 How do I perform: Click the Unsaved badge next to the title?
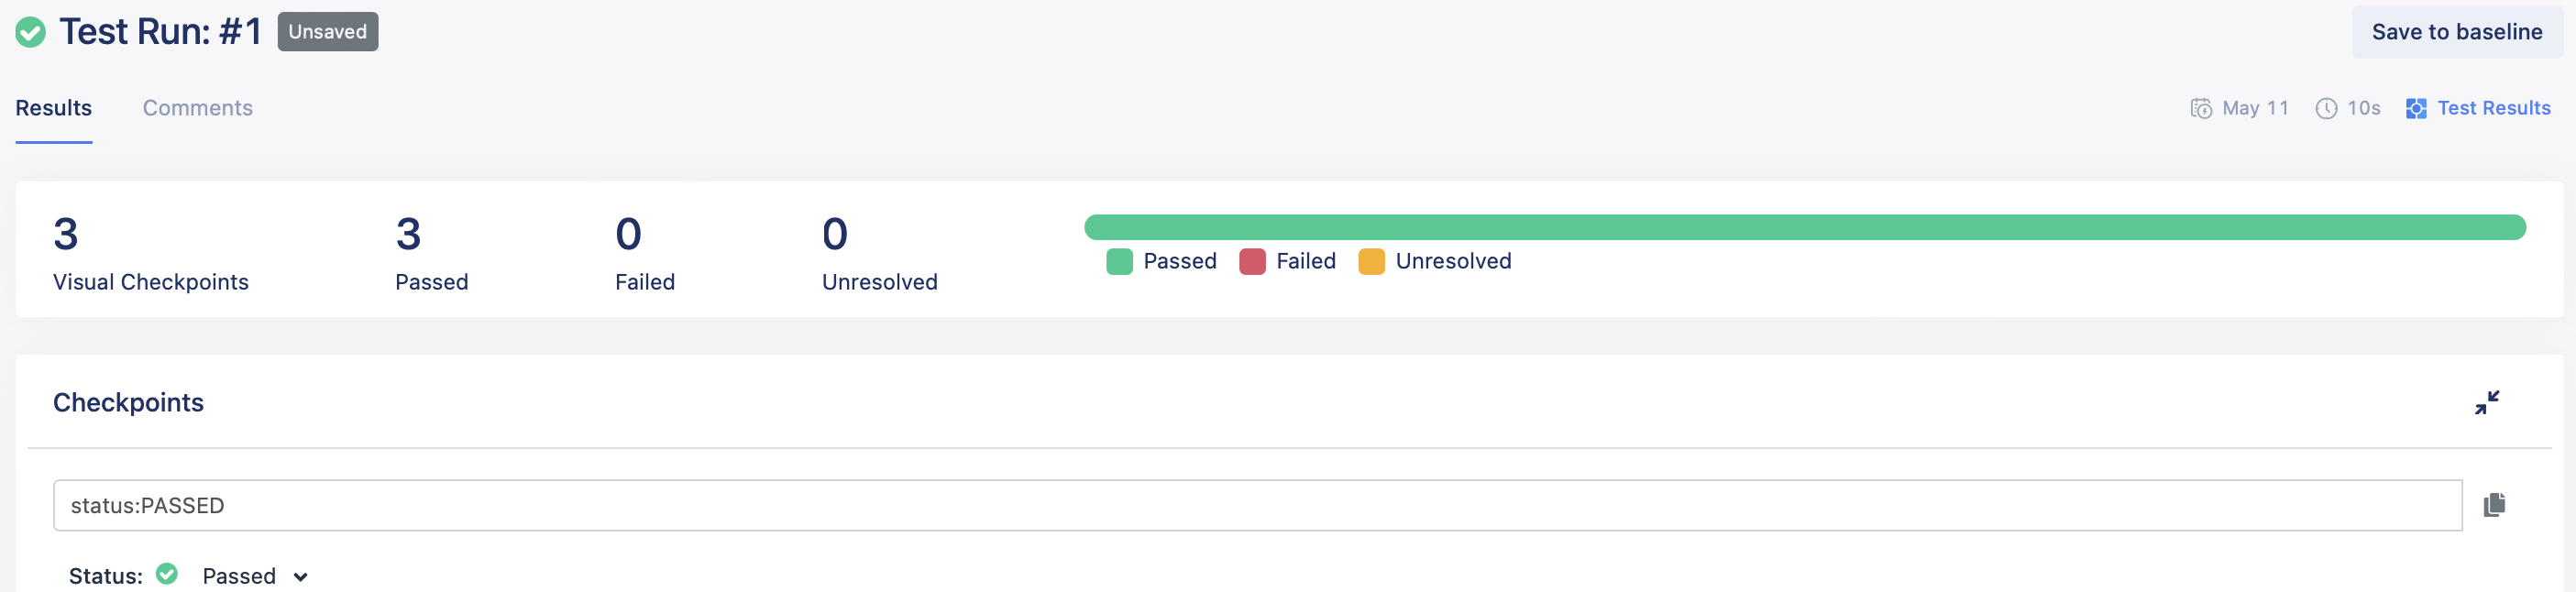327,31
